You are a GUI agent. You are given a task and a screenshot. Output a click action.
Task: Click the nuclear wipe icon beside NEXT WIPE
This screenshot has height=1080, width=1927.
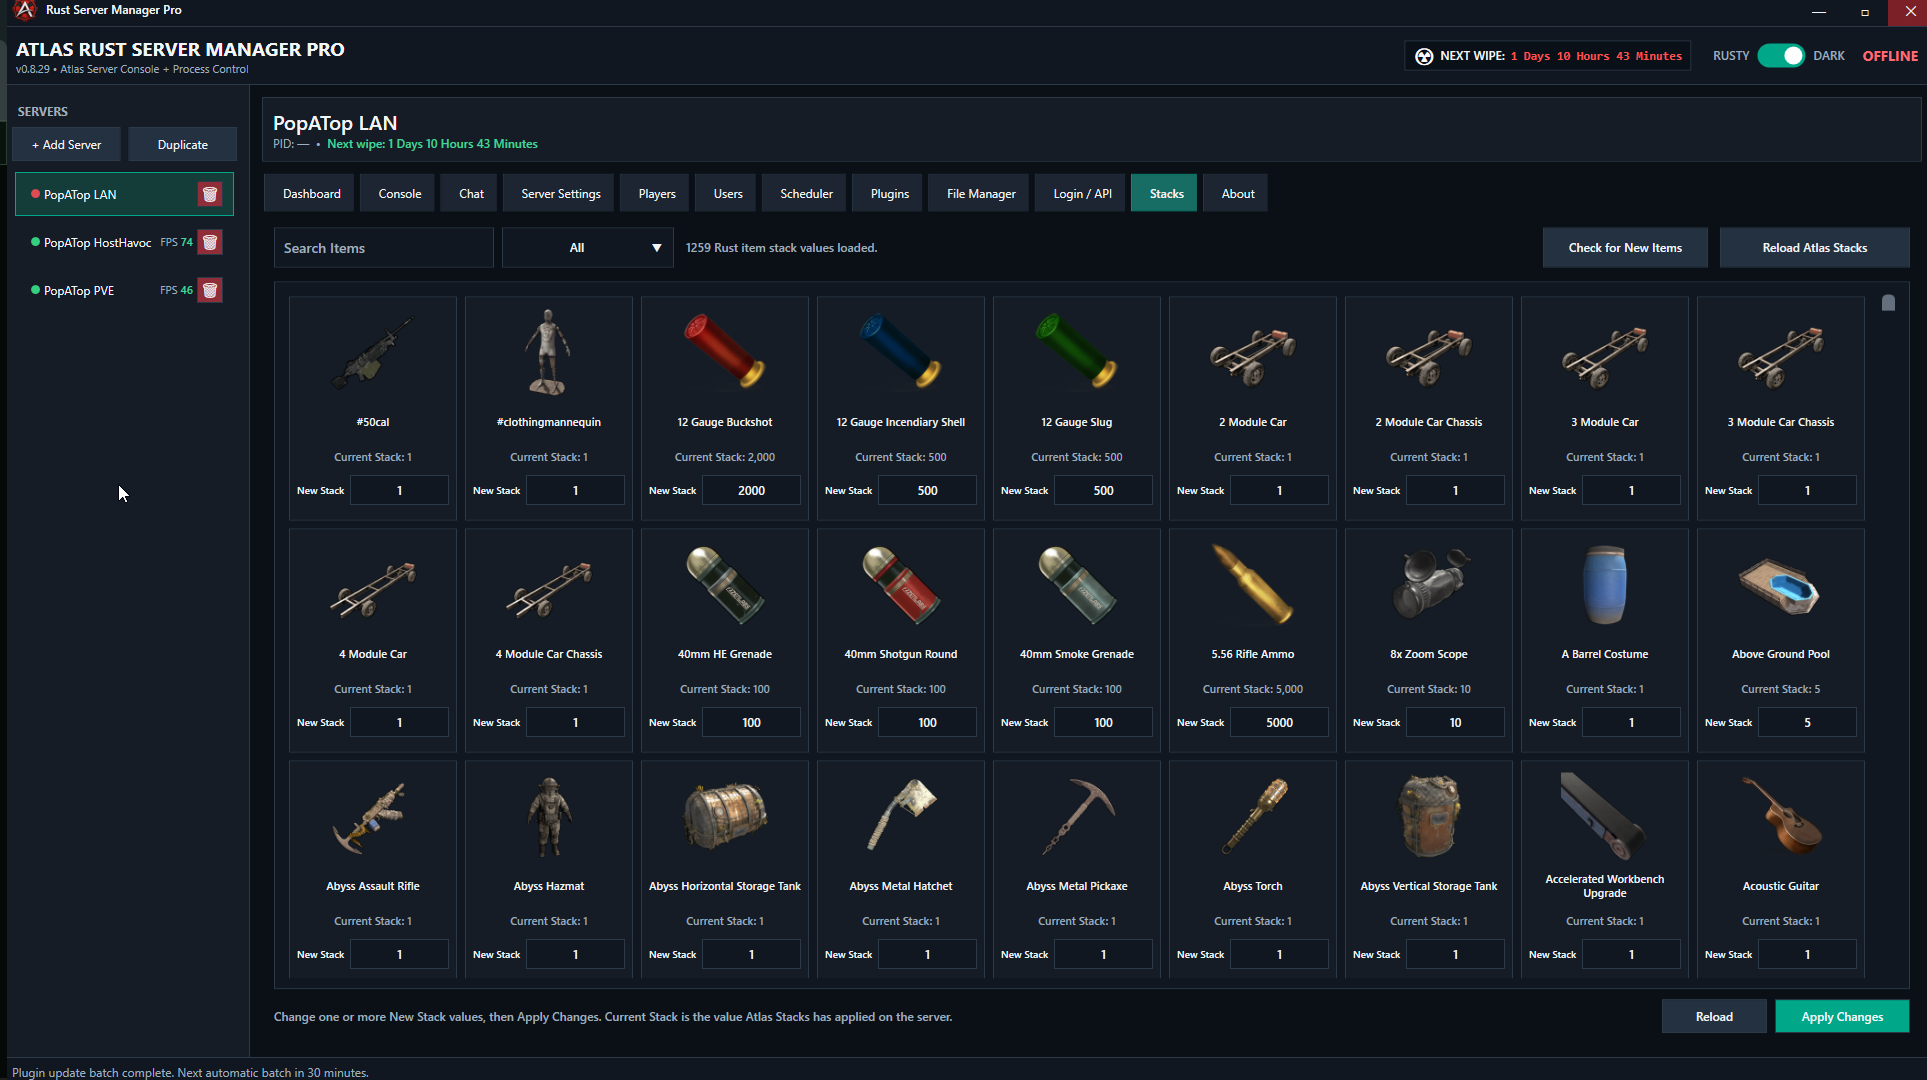1424,56
